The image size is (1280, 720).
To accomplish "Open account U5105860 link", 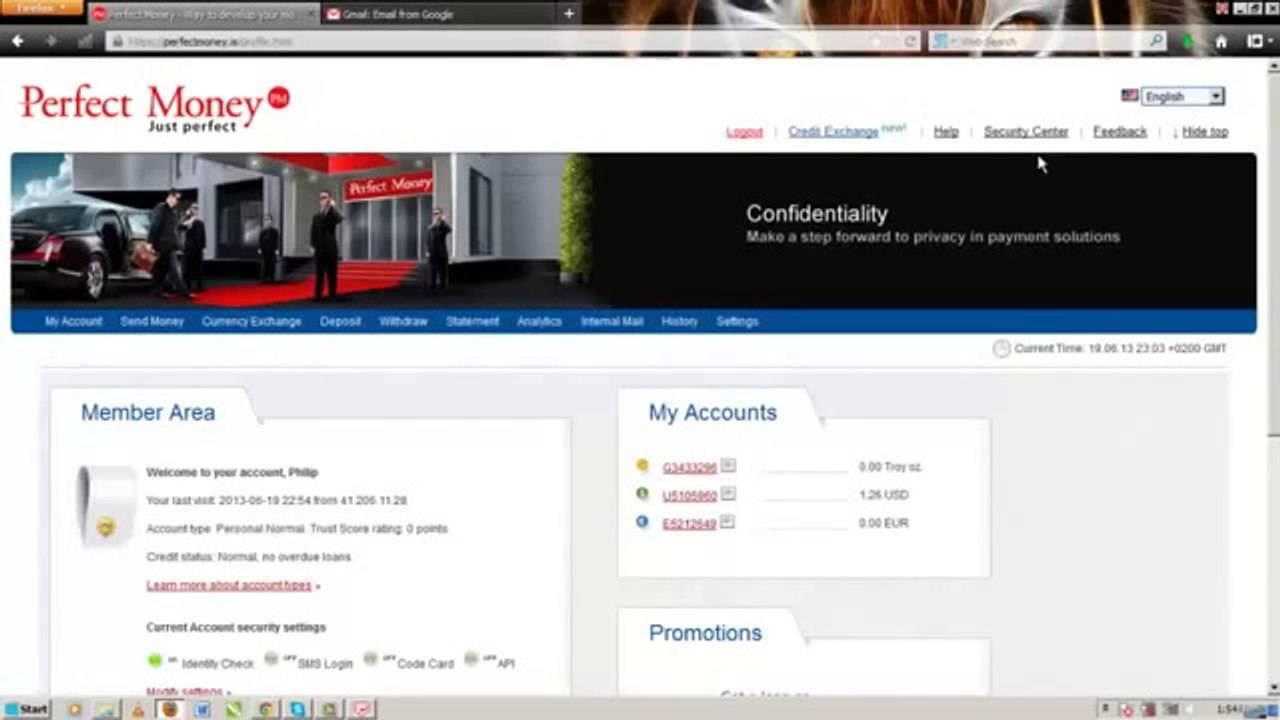I will 690,495.
